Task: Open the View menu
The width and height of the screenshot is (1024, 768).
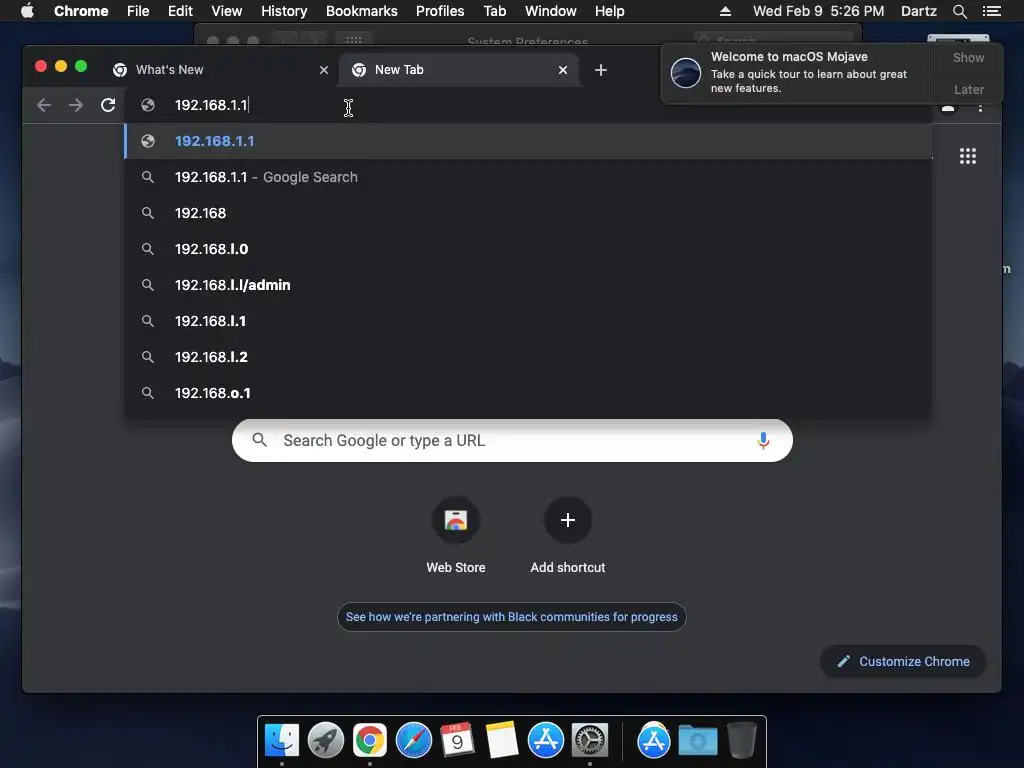Action: click(x=227, y=11)
